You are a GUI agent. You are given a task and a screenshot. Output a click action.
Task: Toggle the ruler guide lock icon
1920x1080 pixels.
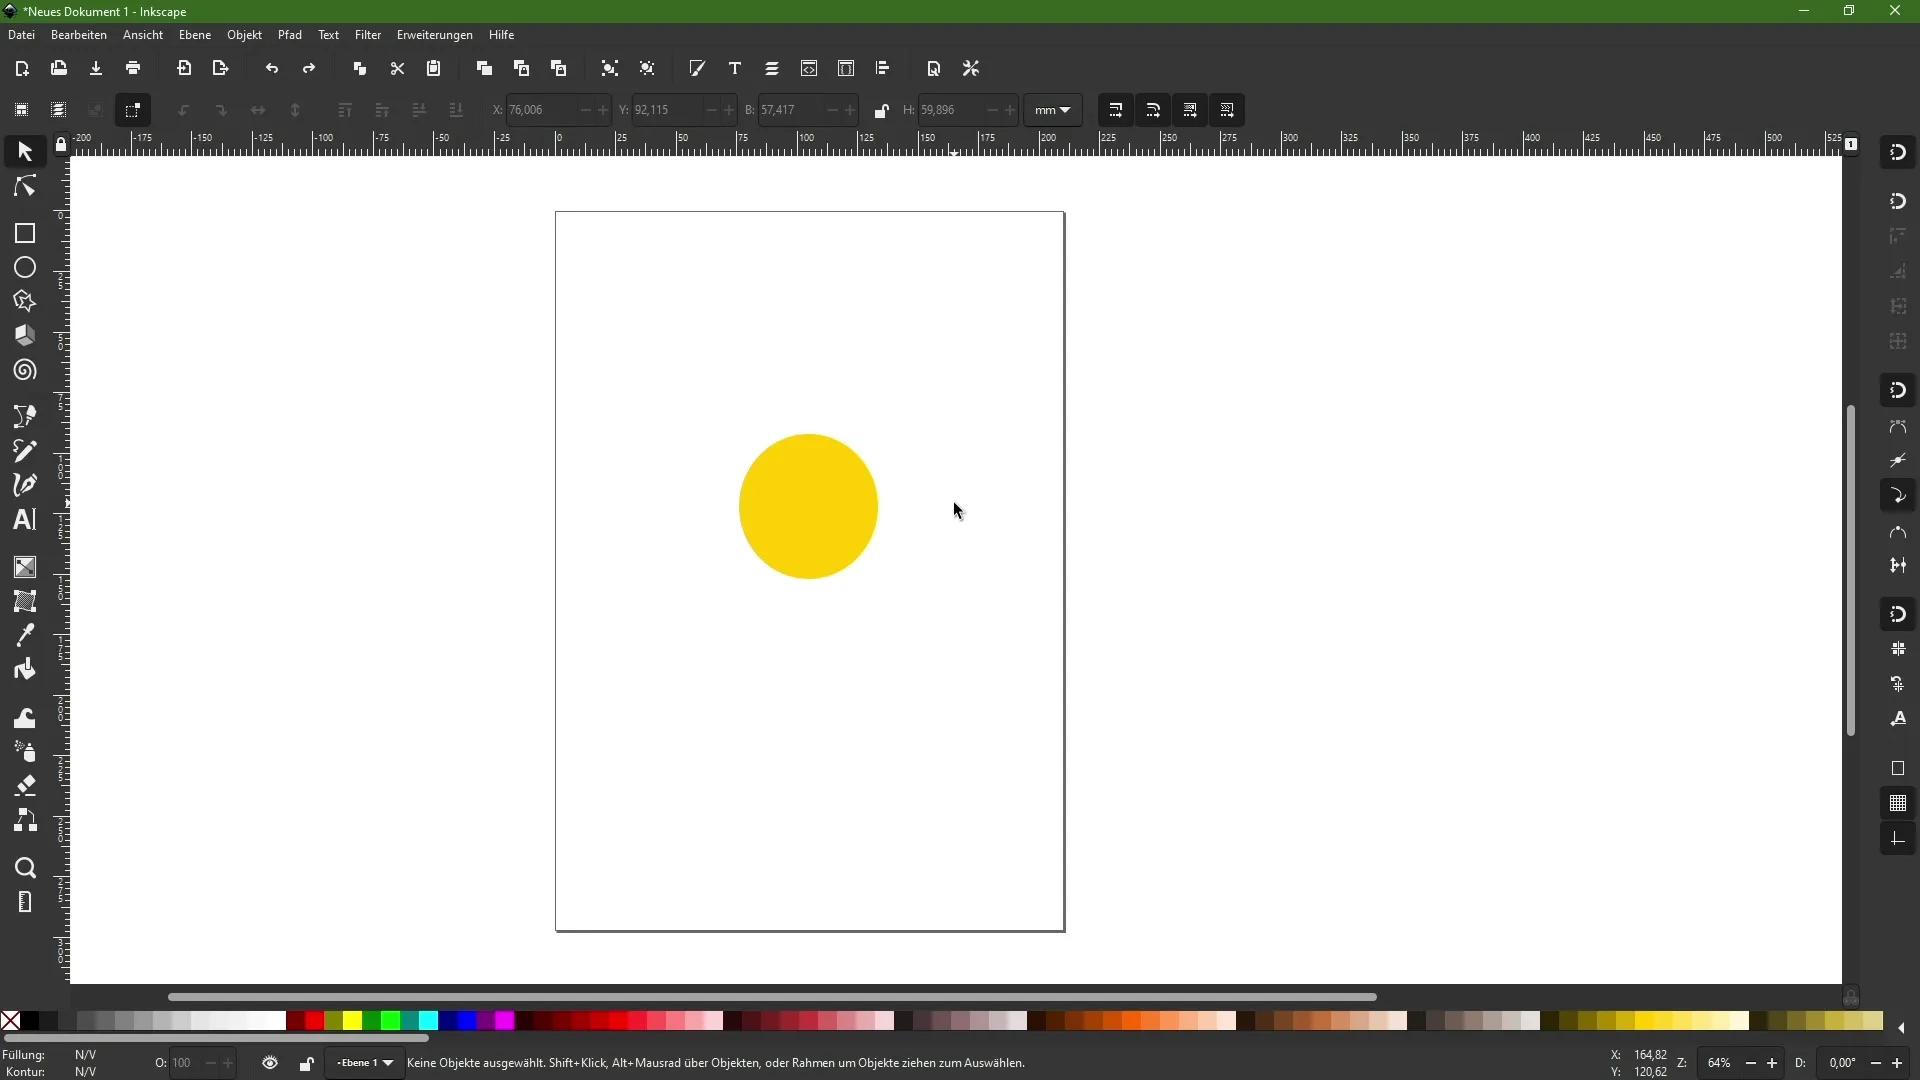click(x=61, y=146)
